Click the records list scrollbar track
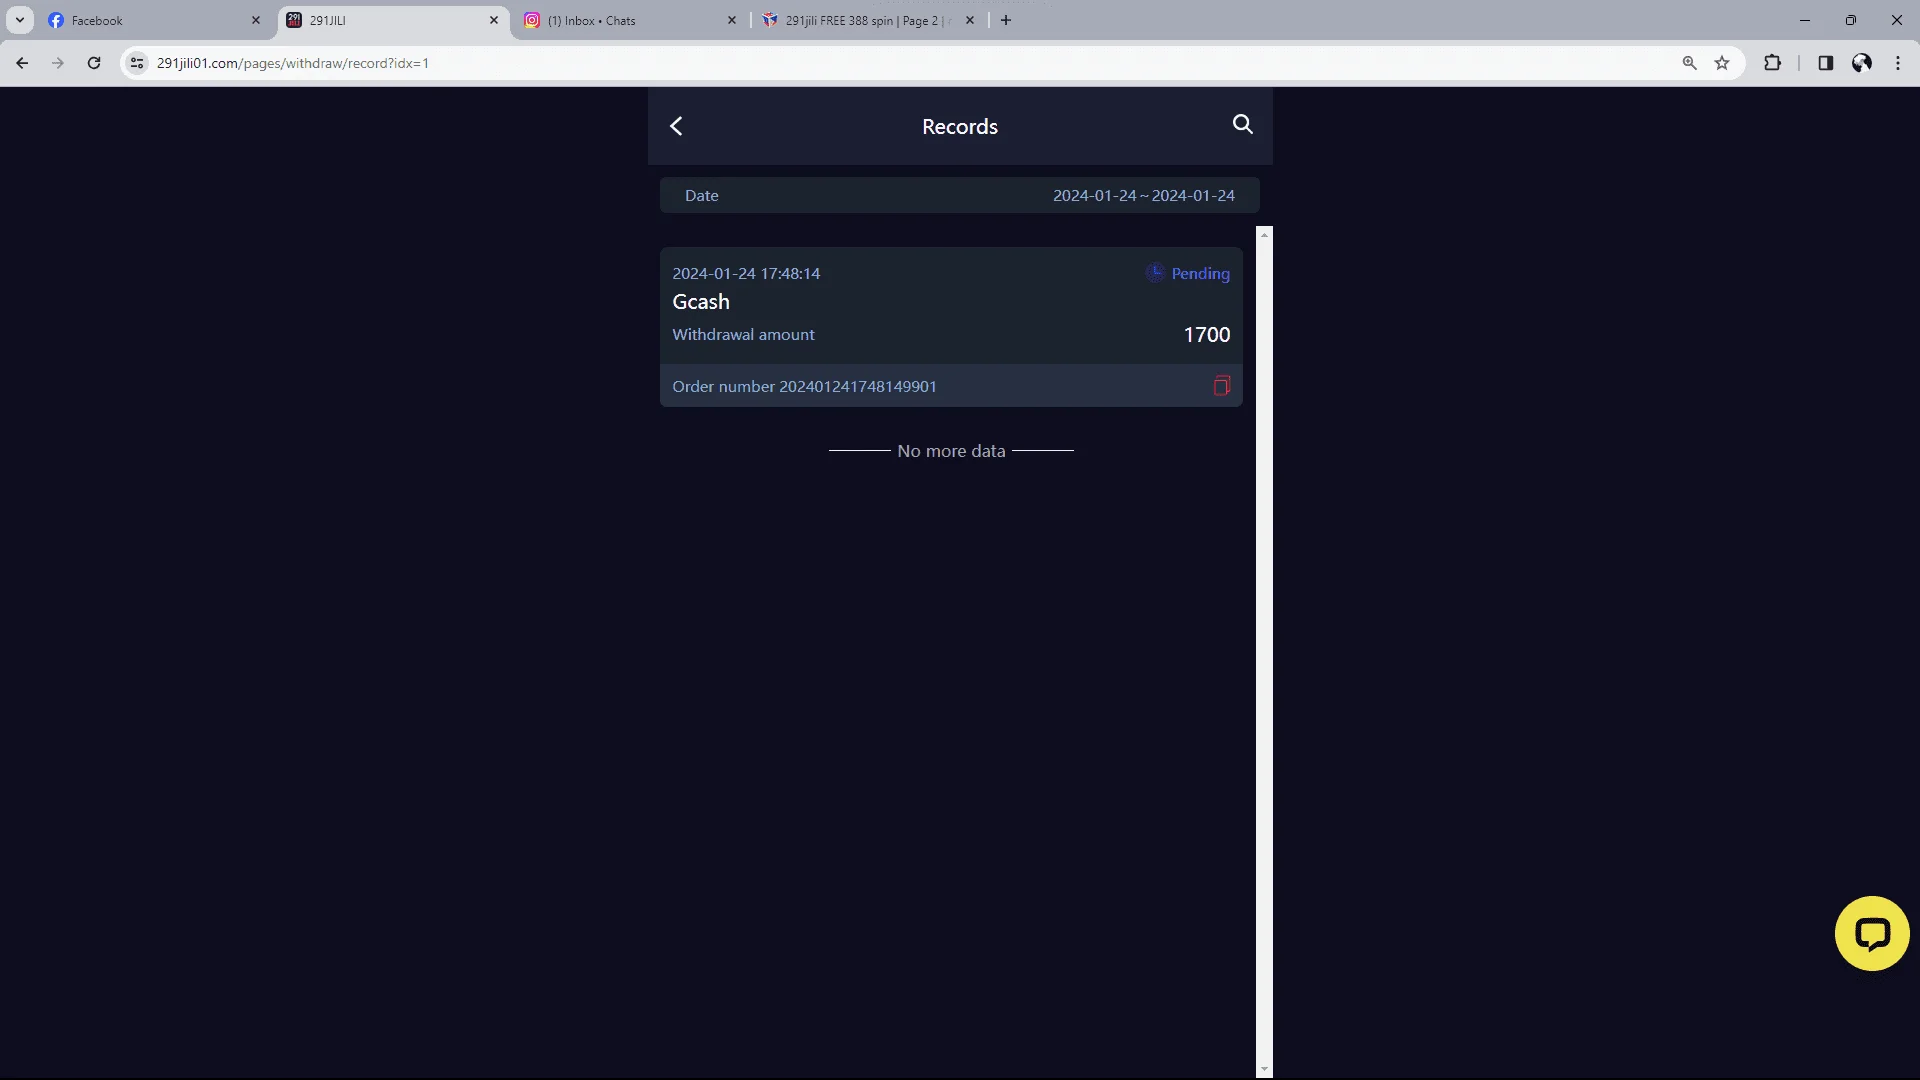1920x1080 pixels. coord(1264,651)
